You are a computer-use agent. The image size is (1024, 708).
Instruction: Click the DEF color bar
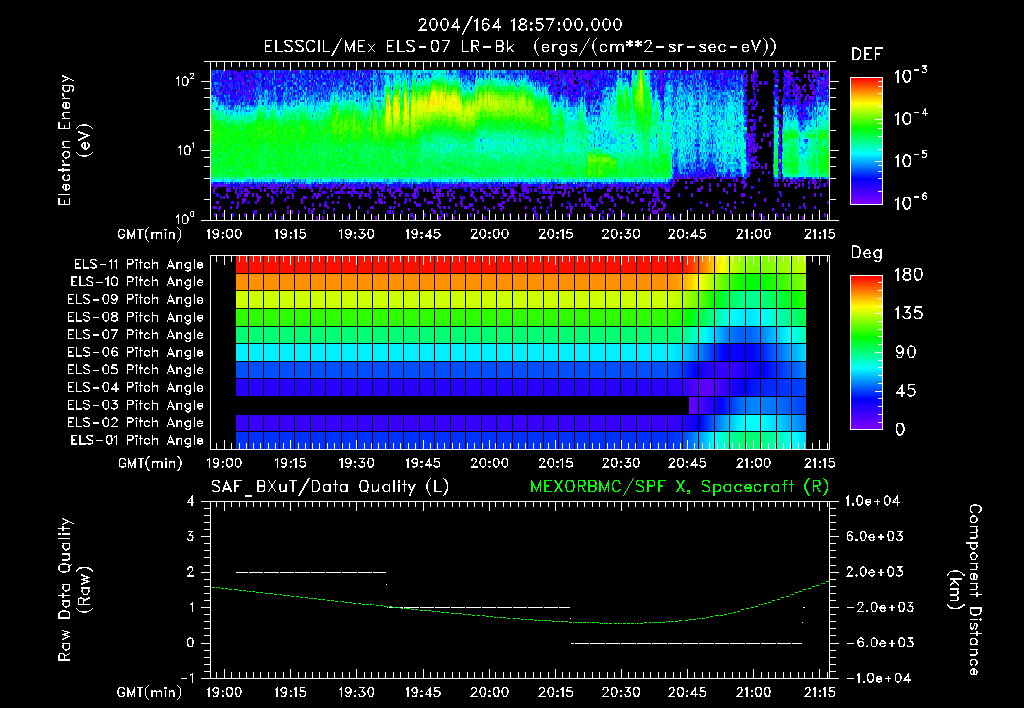click(866, 140)
